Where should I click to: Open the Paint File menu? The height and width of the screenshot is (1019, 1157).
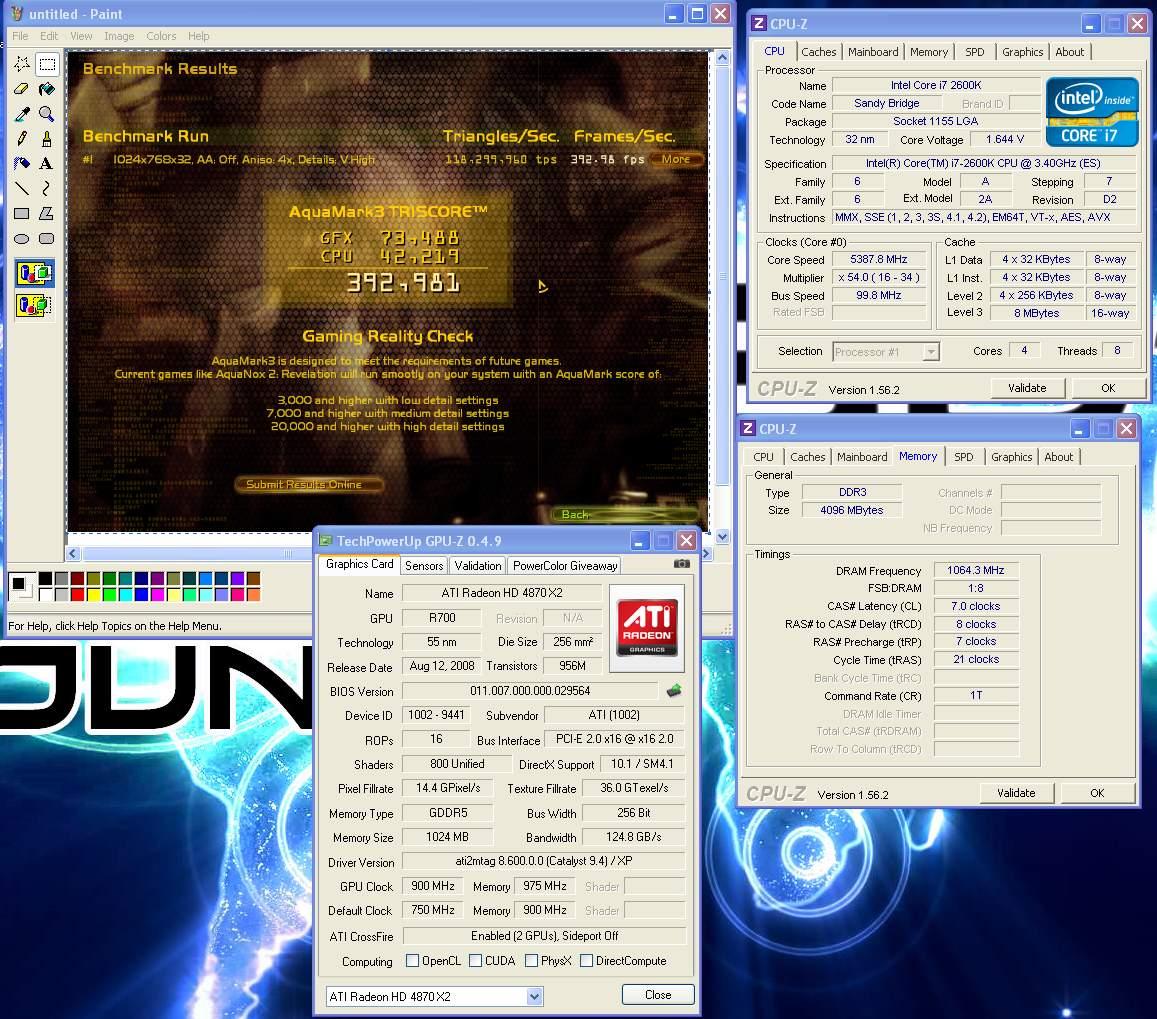coord(20,36)
